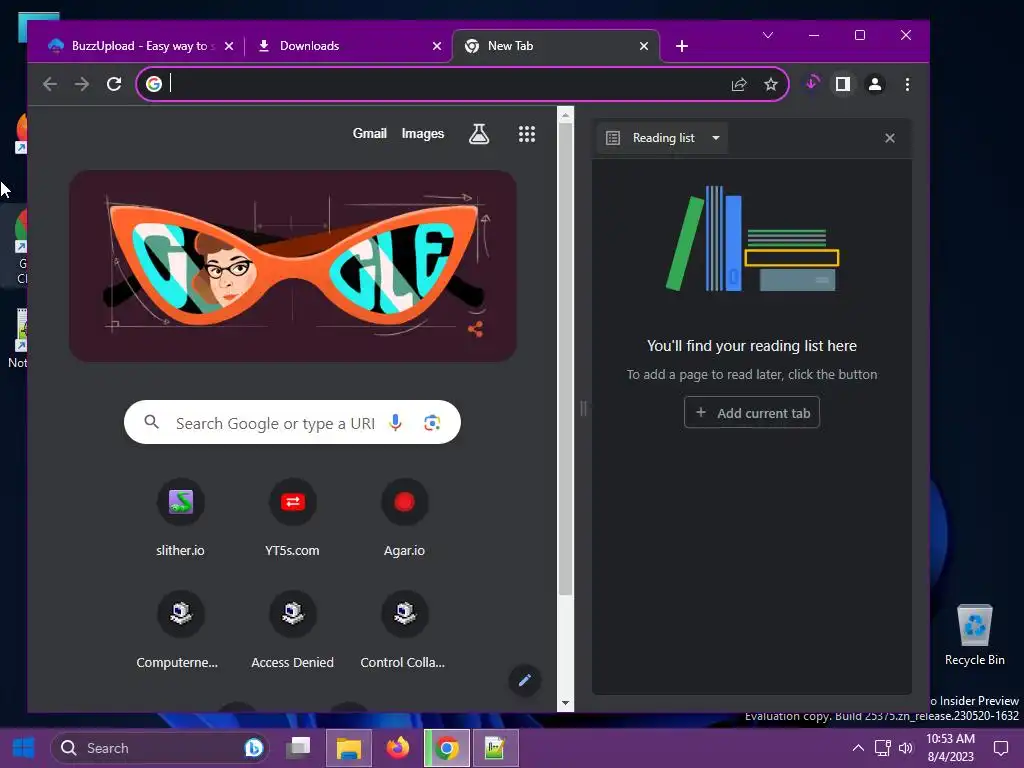Start voice search with the microphone icon

(x=395, y=423)
